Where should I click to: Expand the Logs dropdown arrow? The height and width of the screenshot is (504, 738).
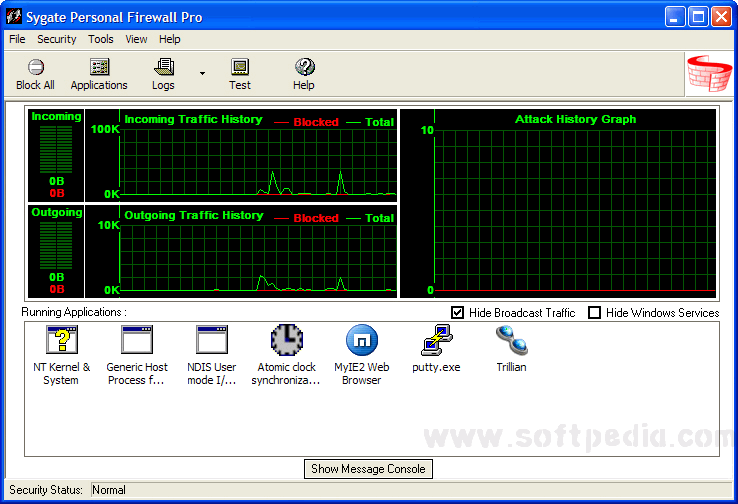[x=202, y=73]
